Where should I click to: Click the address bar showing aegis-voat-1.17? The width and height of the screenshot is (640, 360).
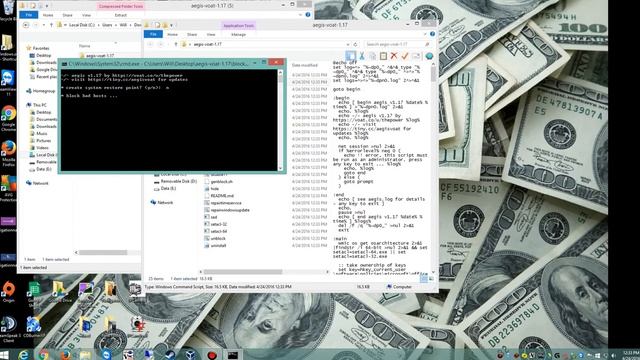pyautogui.click(x=264, y=44)
